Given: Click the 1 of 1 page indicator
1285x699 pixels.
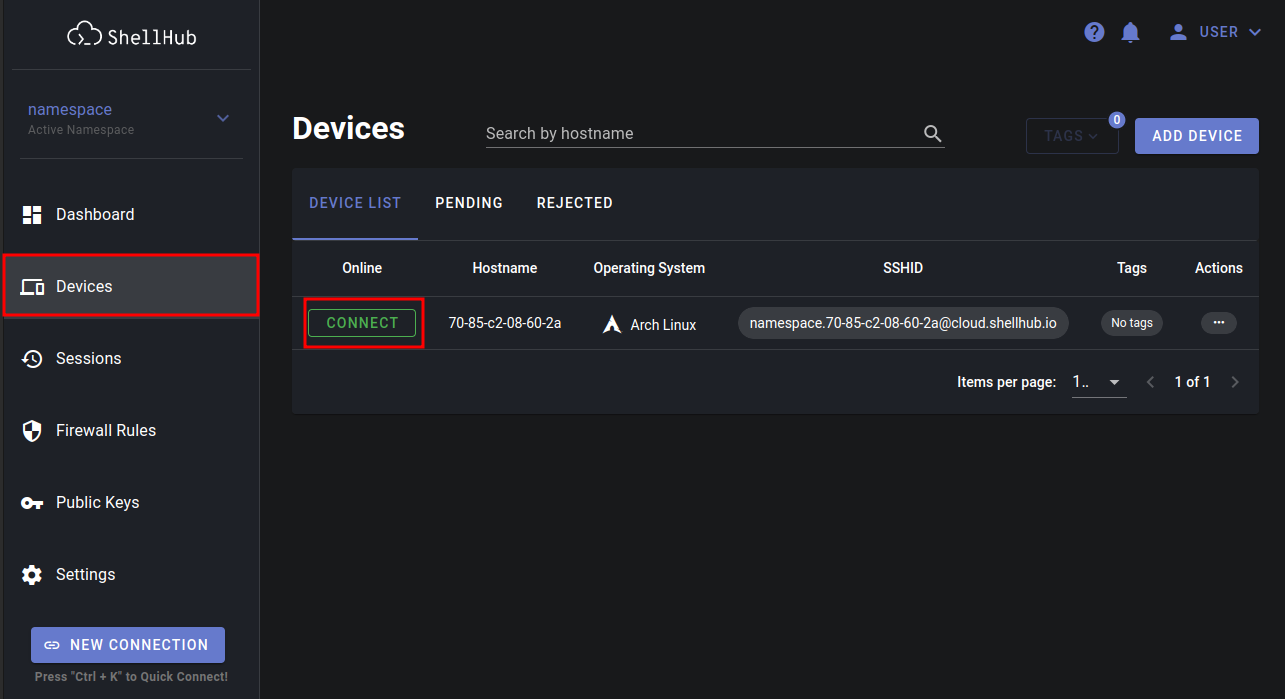Looking at the screenshot, I should (x=1192, y=382).
